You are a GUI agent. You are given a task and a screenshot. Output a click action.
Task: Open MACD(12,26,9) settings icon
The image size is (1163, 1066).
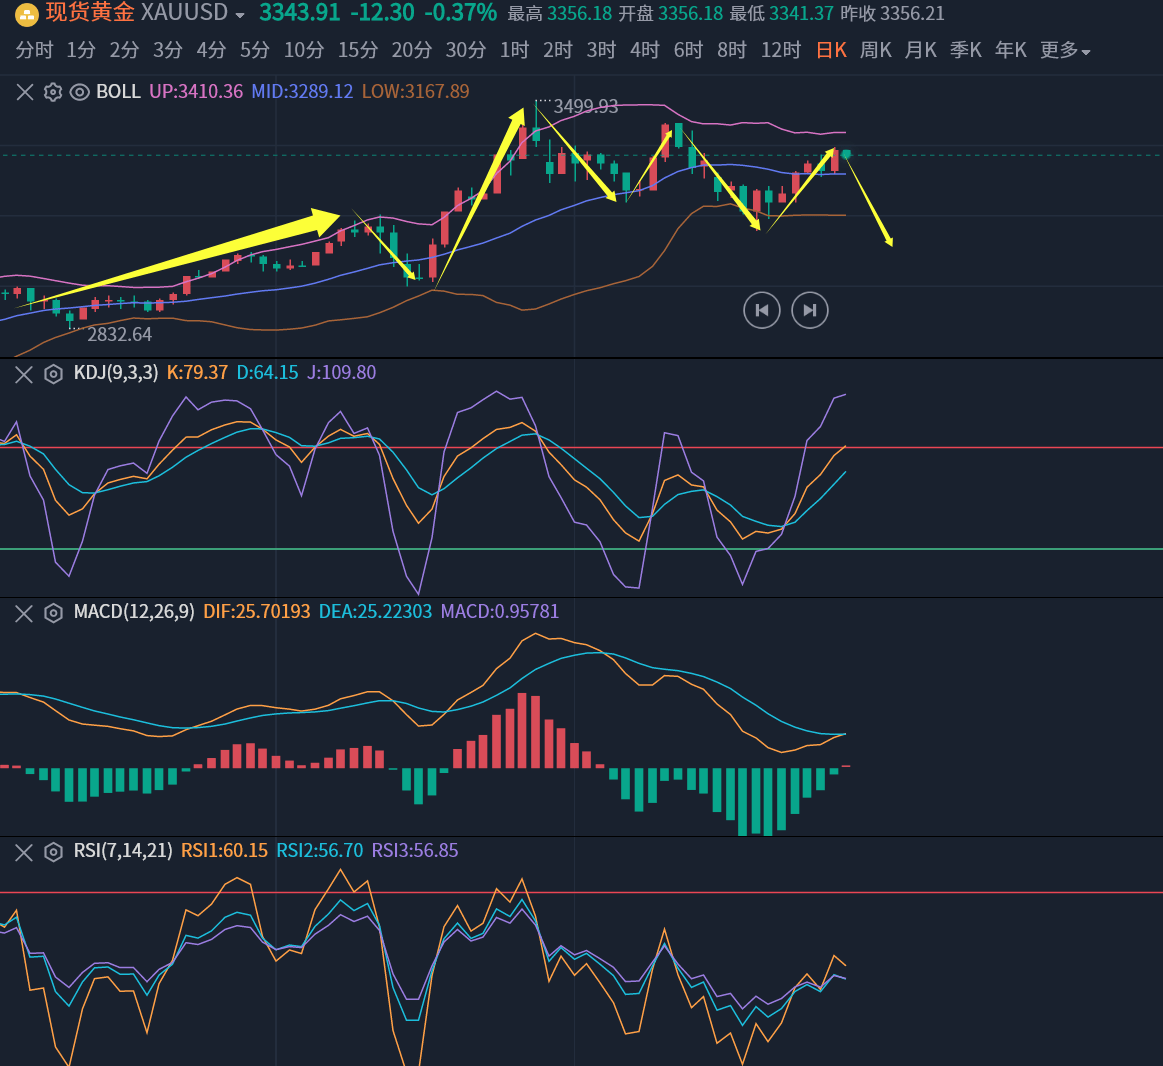click(x=53, y=613)
